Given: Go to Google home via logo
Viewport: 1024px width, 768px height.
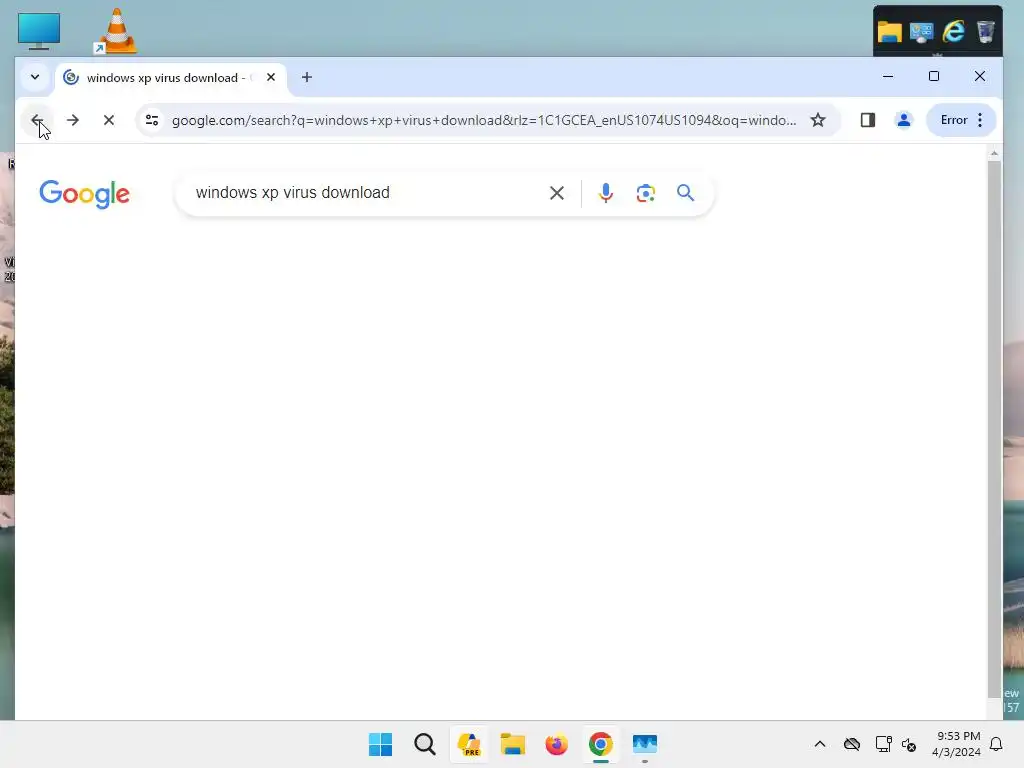Looking at the screenshot, I should (84, 194).
